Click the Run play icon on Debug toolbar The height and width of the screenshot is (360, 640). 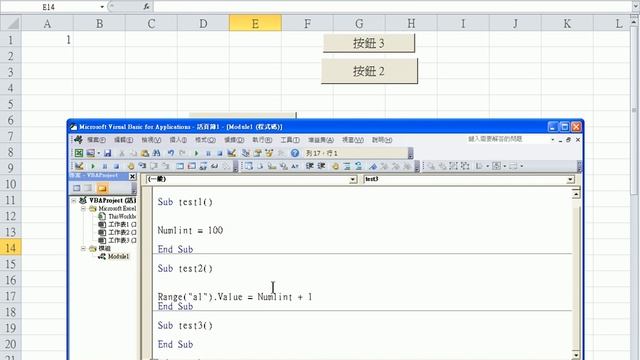[93, 166]
